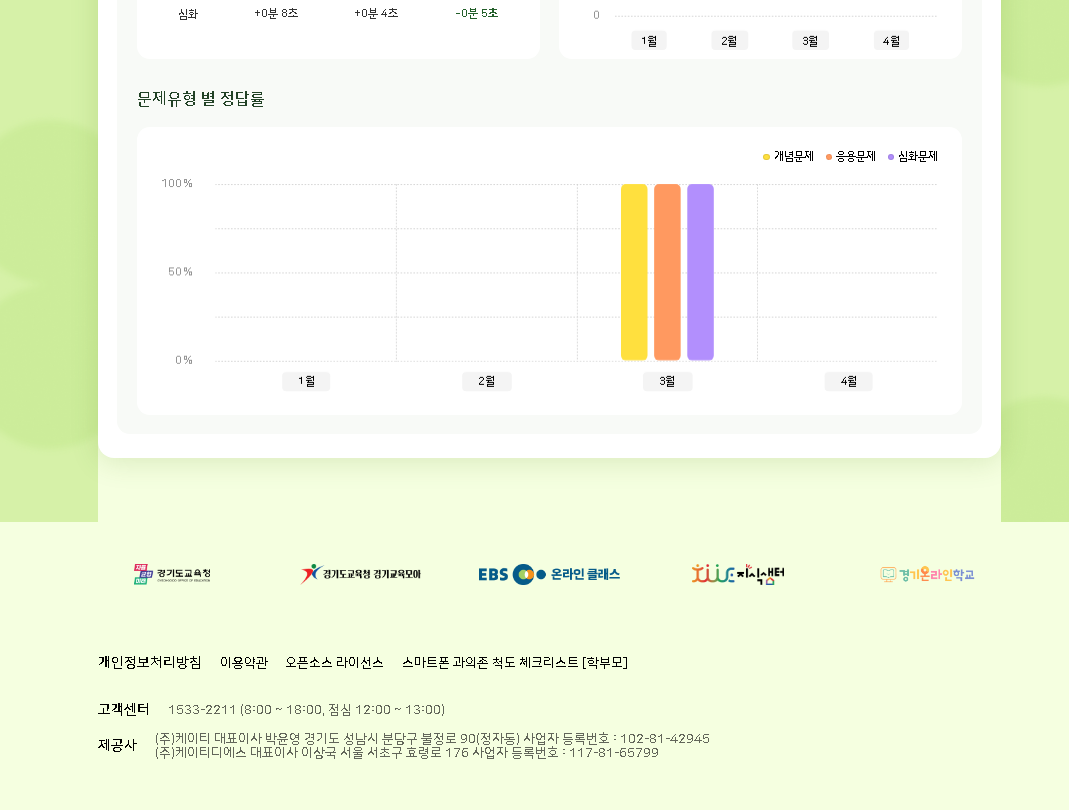The image size is (1069, 810).
Task: Open the 경기도교육청 경기교육모아 logo link
Action: (361, 574)
